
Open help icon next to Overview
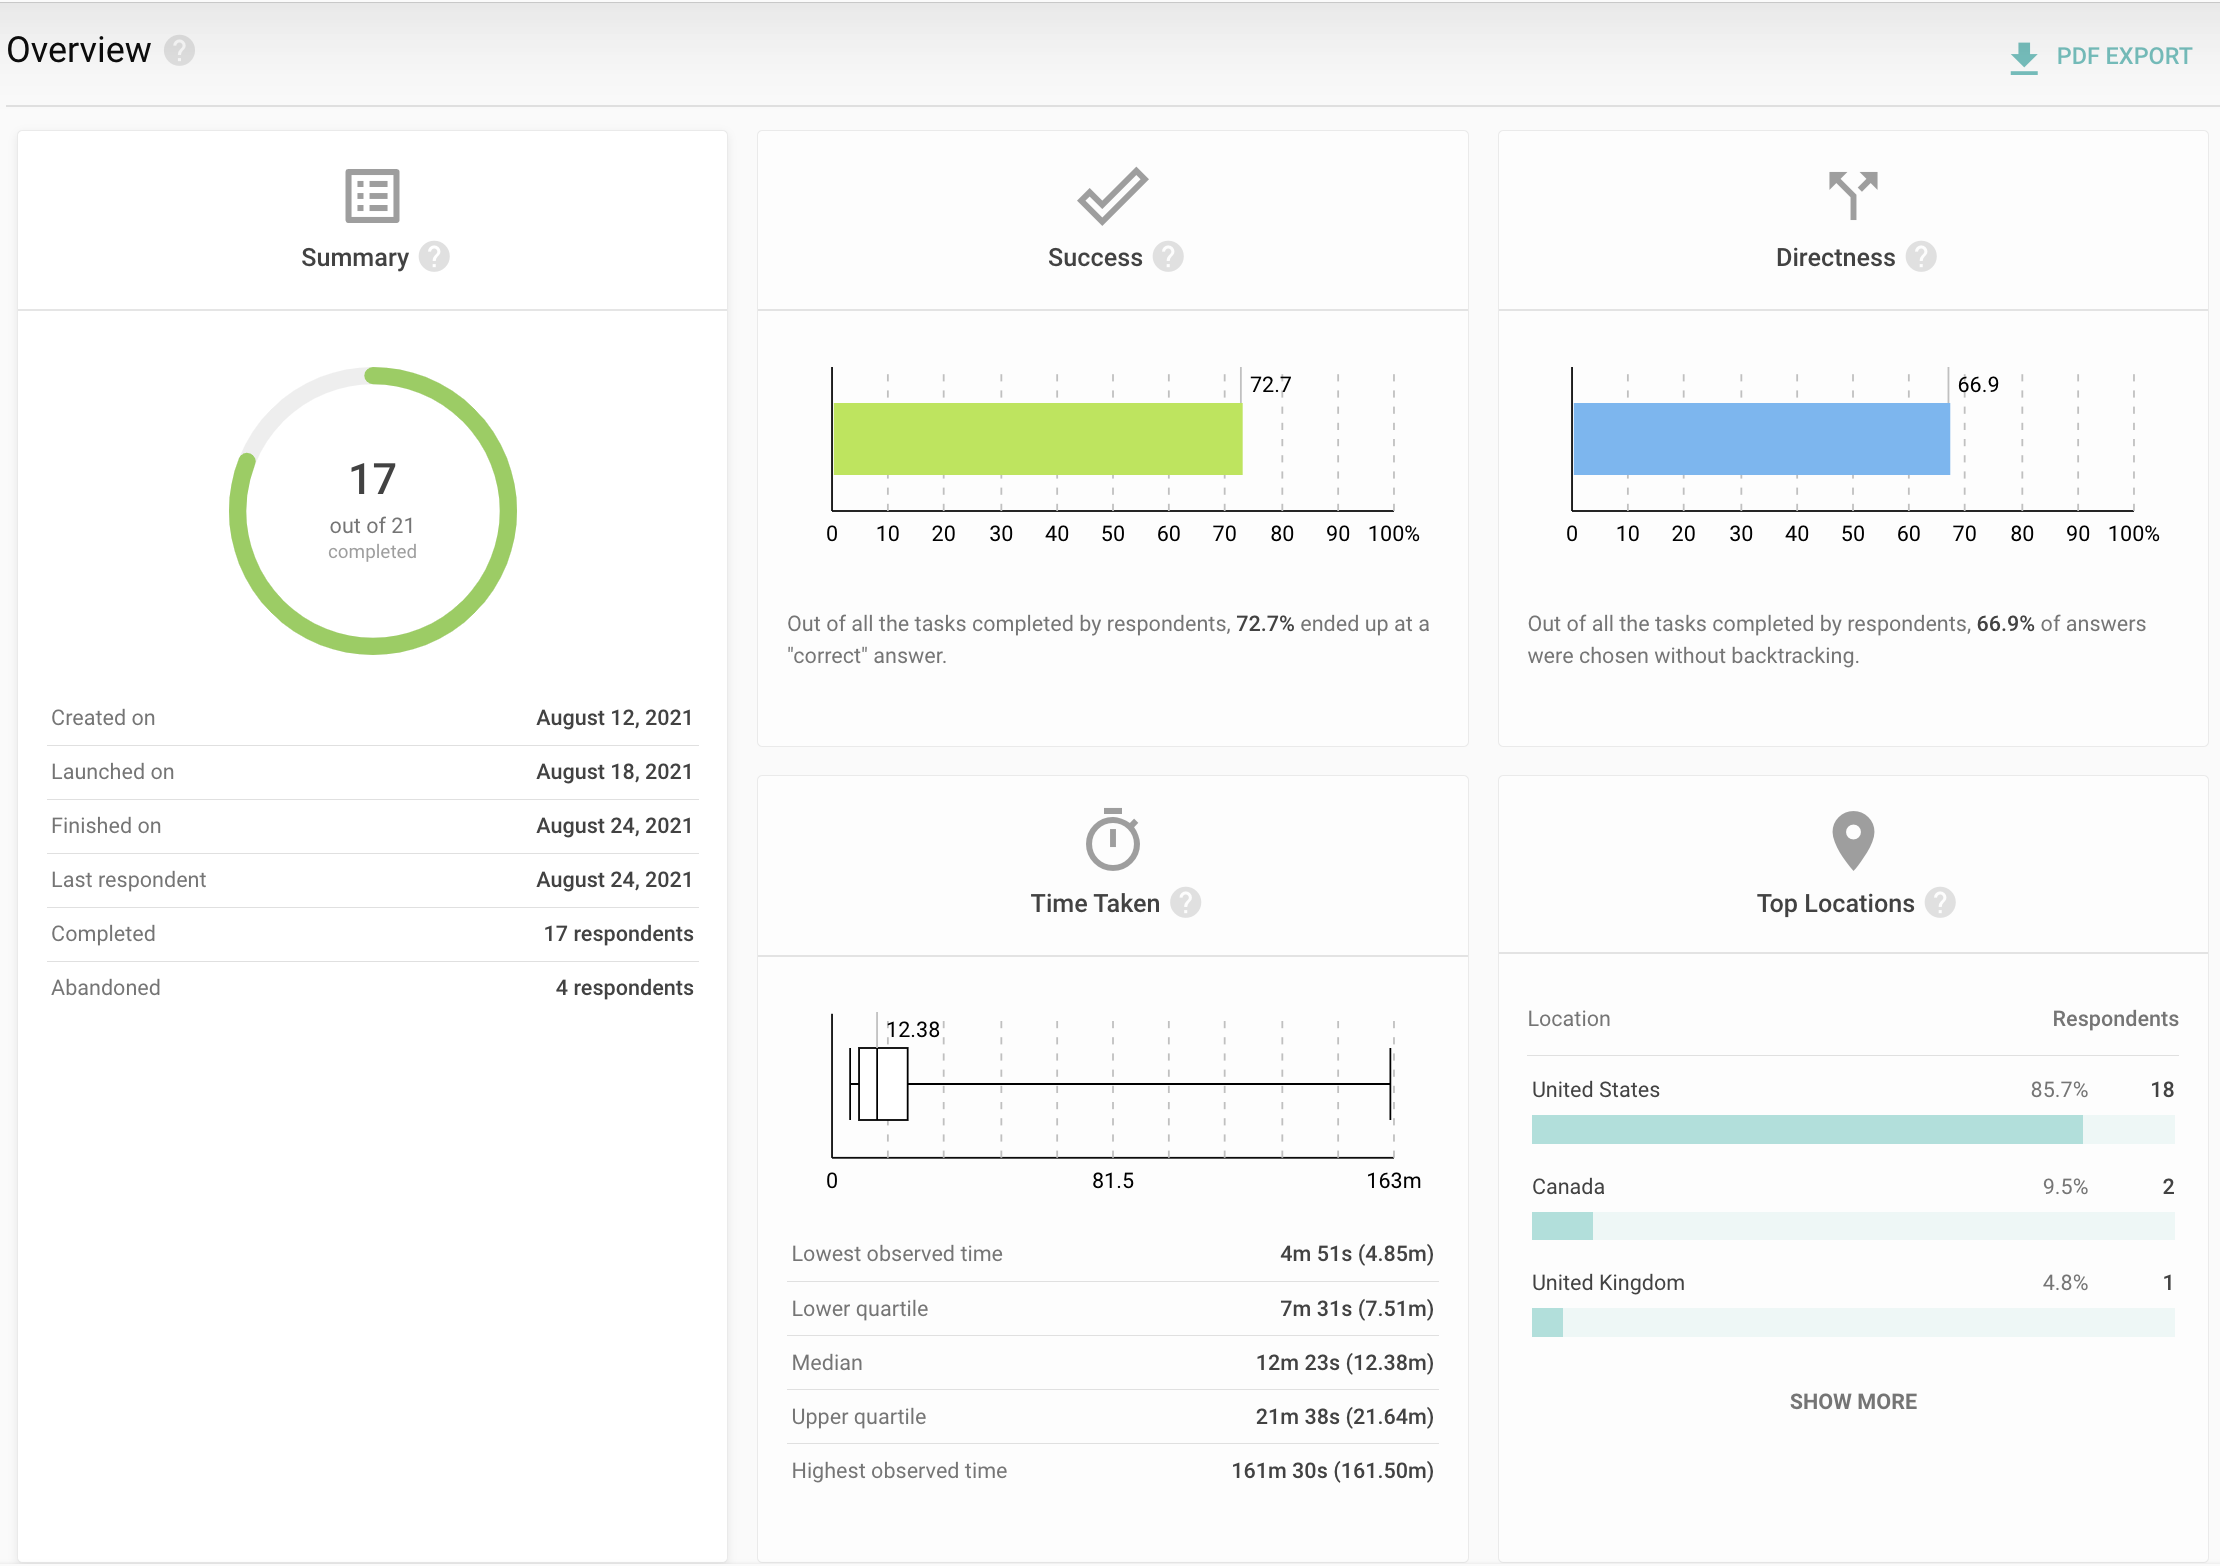point(180,50)
